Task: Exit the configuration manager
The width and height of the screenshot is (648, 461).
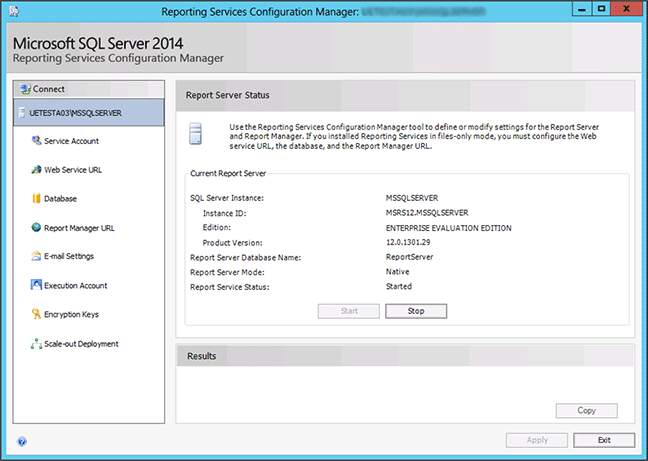Action: tap(604, 440)
